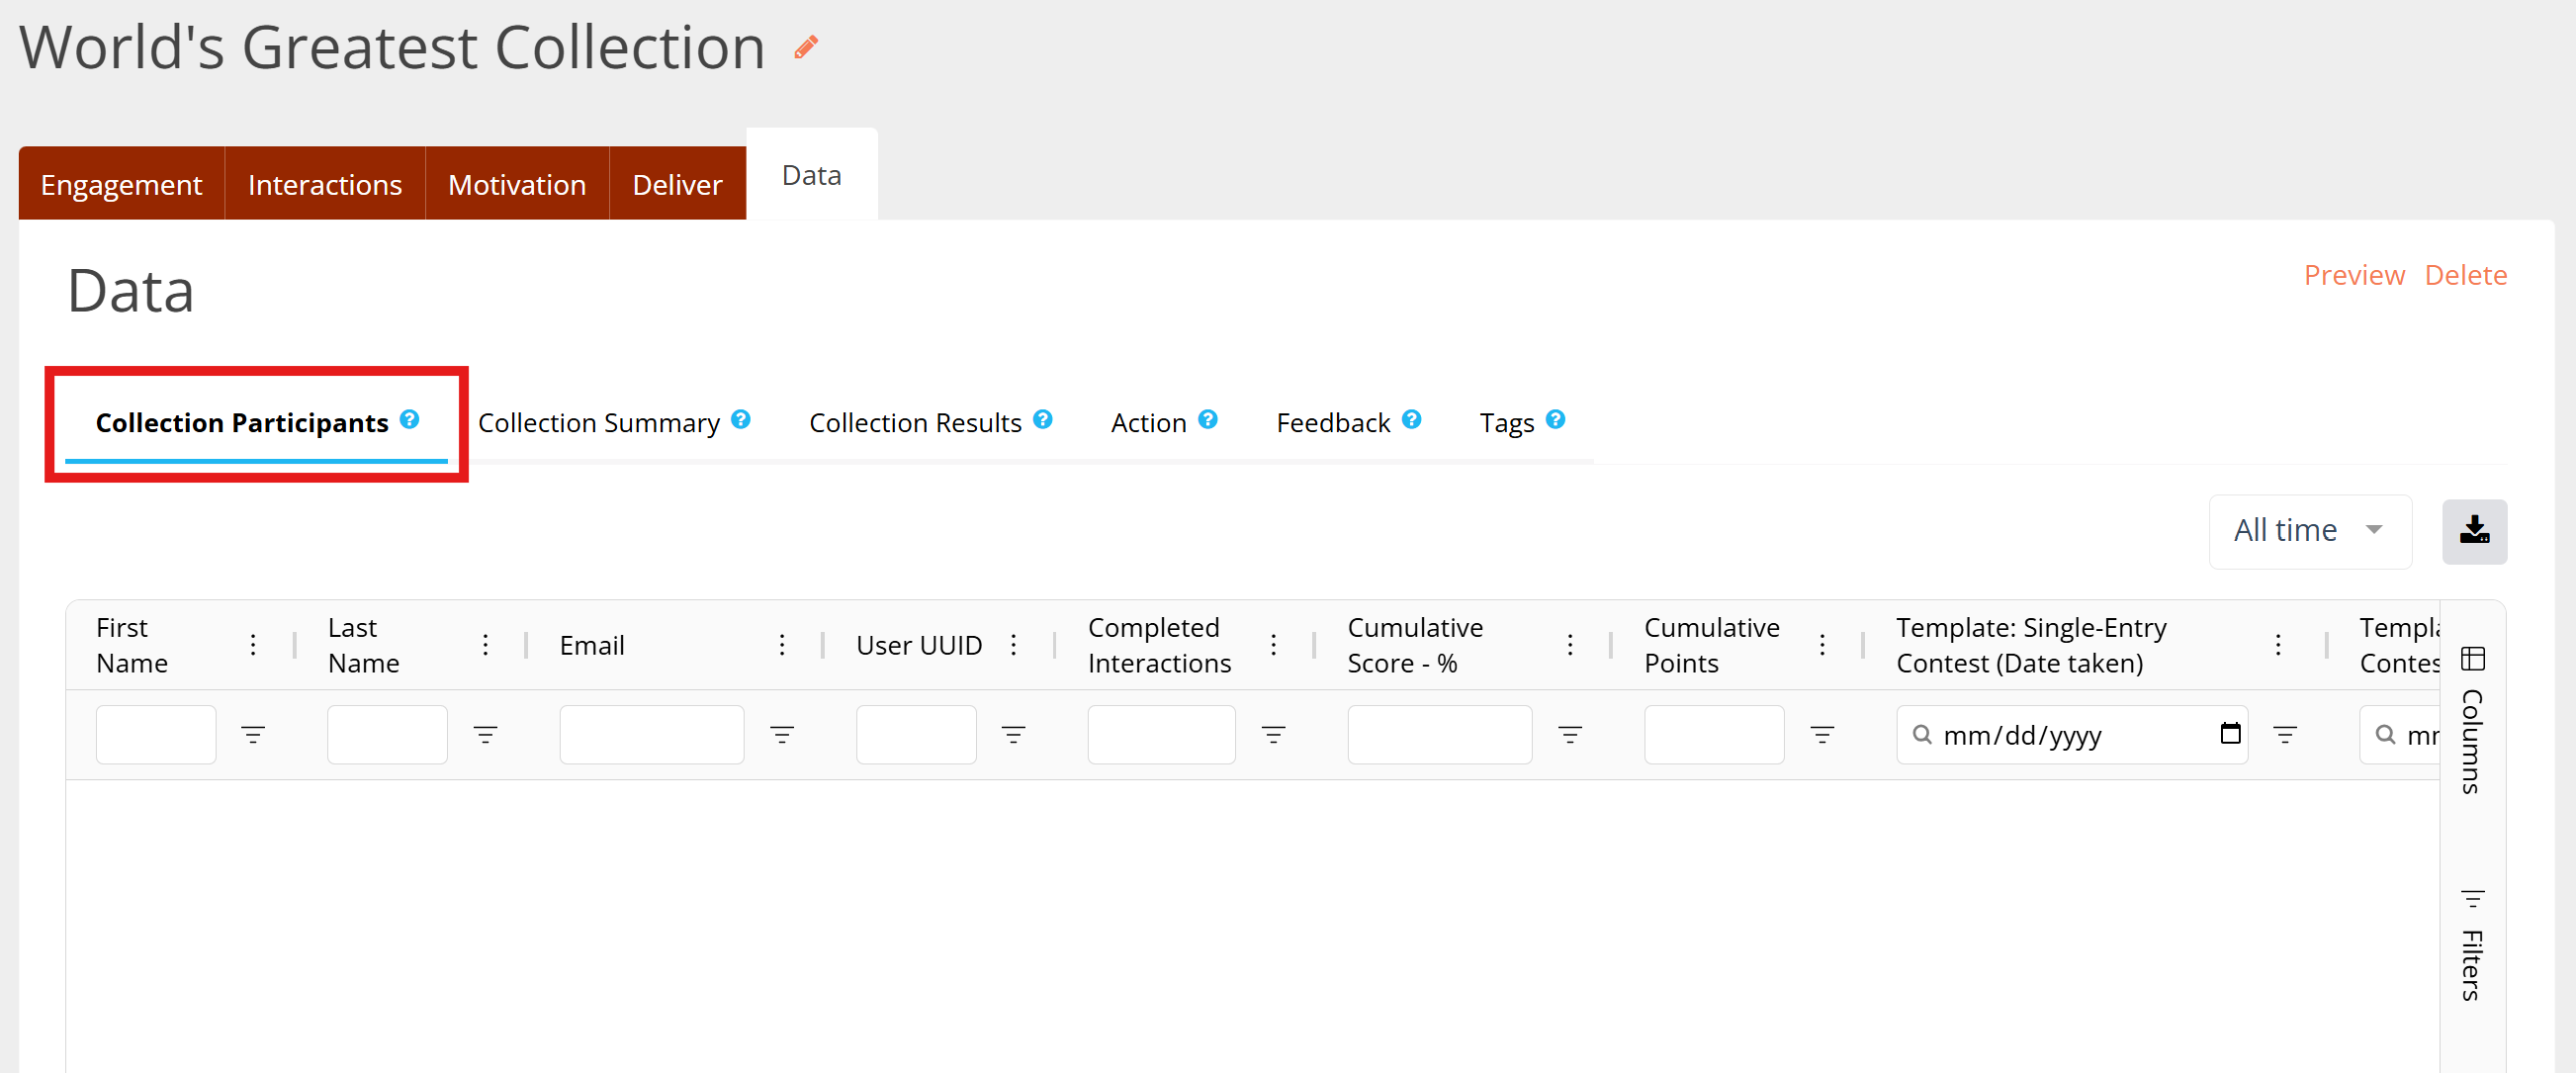Click the Cumulative Score filter input
The width and height of the screenshot is (2576, 1073).
pos(1439,735)
